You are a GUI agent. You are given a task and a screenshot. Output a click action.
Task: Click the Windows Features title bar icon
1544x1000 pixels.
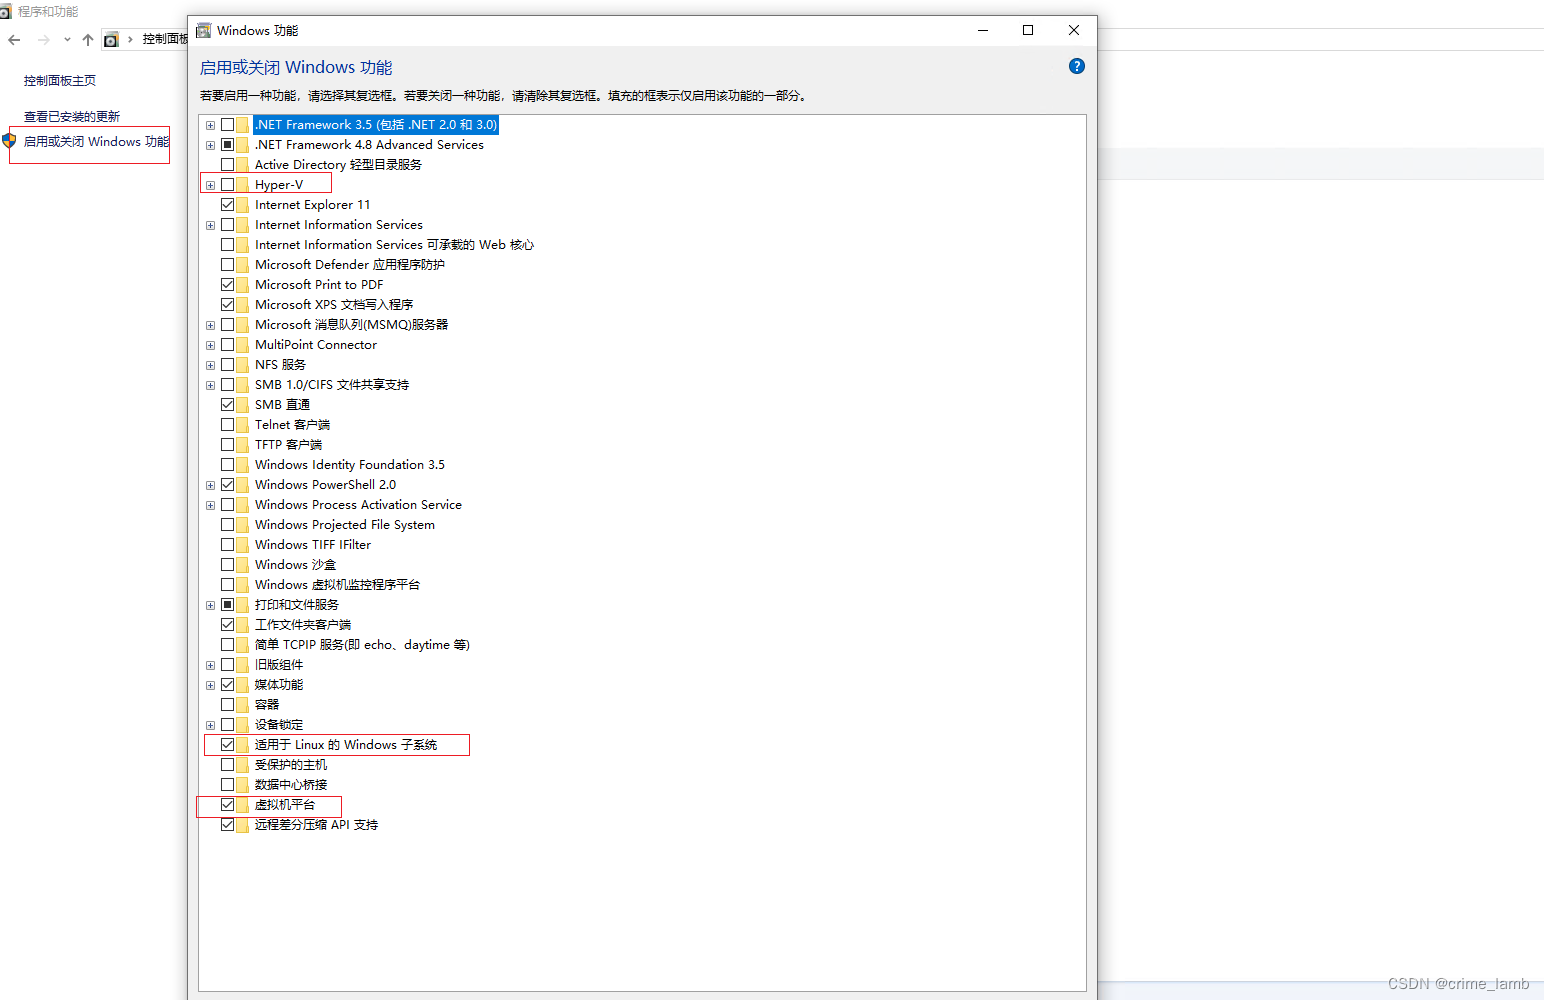(x=204, y=30)
